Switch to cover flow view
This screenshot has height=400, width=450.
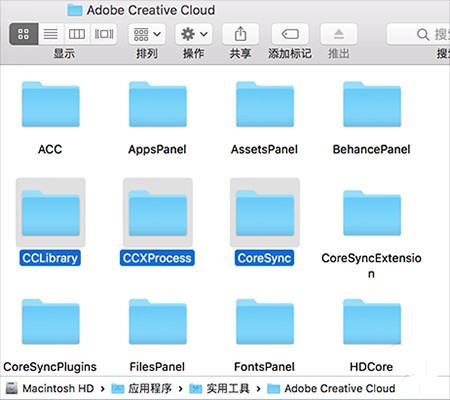[104, 34]
